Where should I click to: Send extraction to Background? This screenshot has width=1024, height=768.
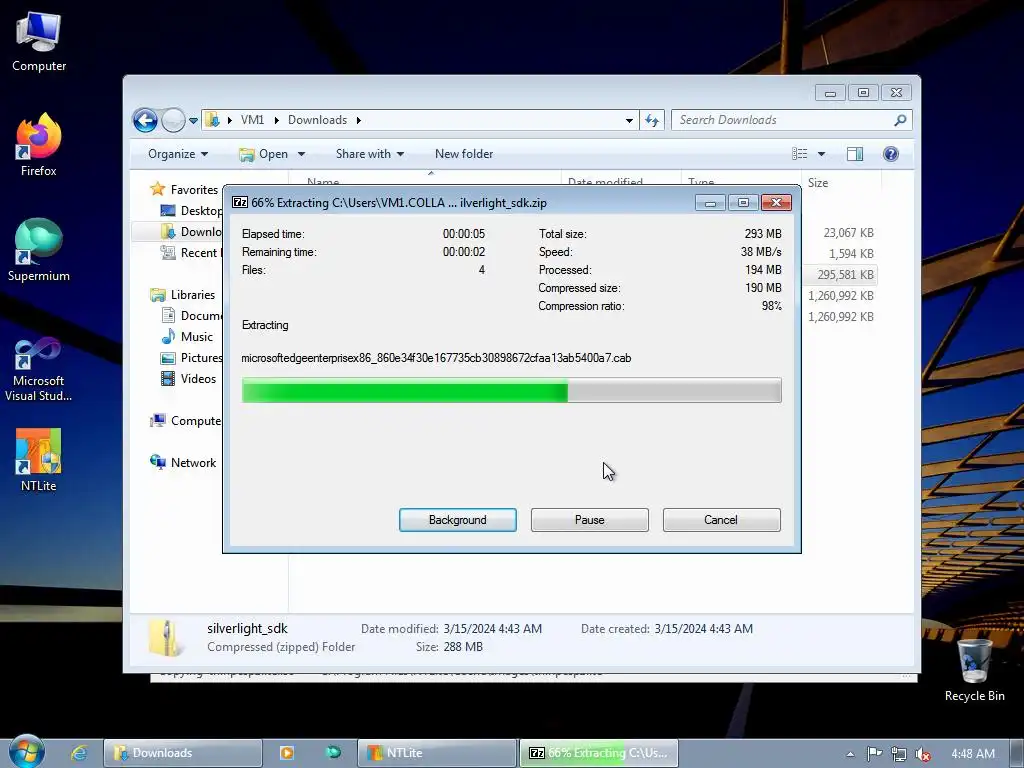(x=458, y=520)
